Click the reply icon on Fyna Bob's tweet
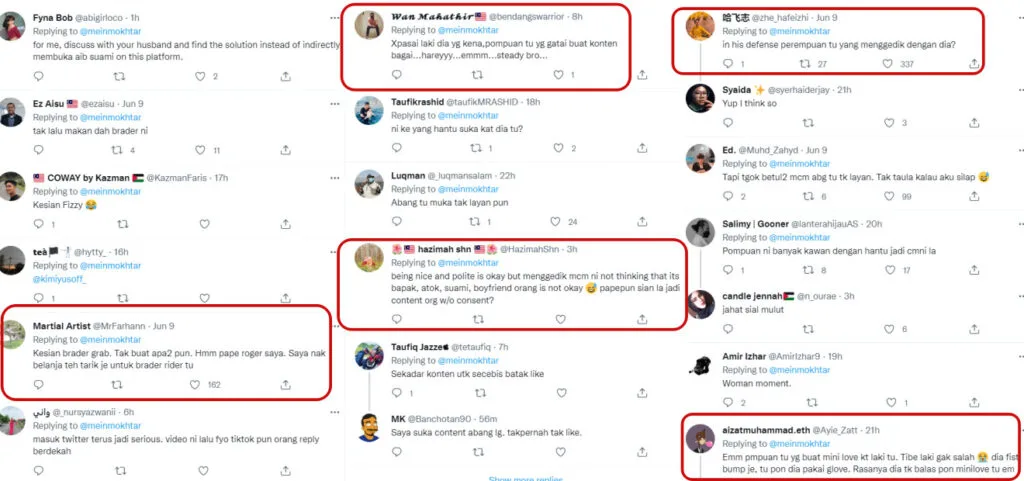 point(52,76)
